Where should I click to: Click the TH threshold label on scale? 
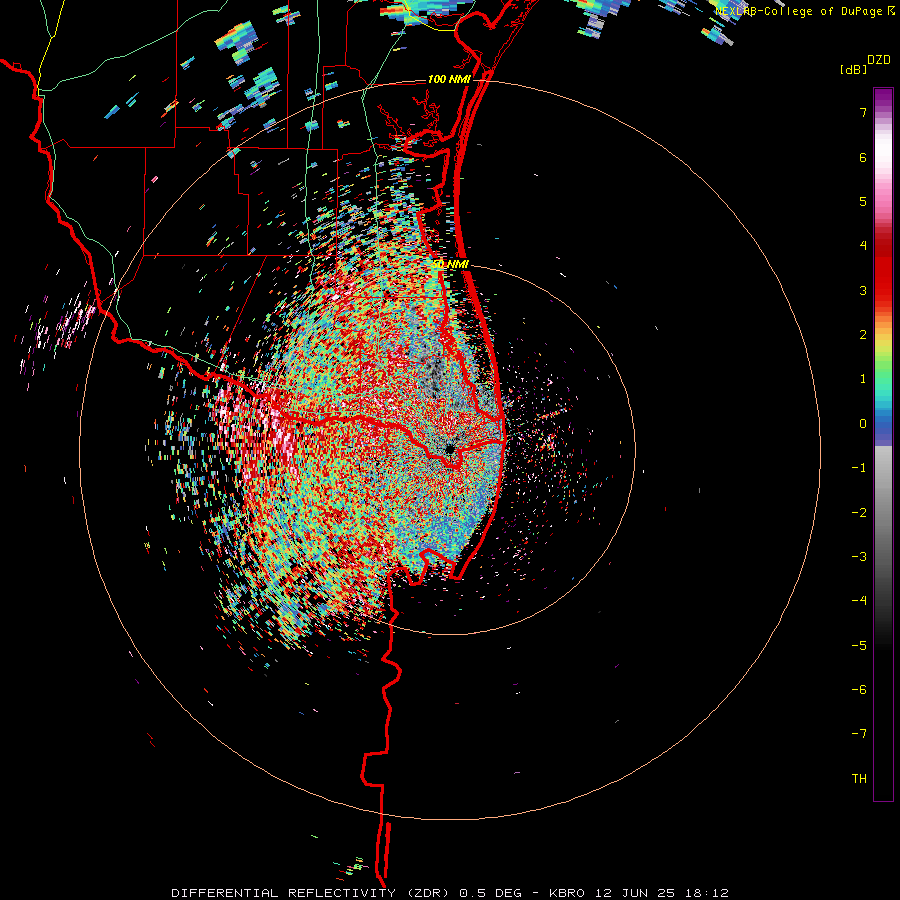tap(859, 778)
